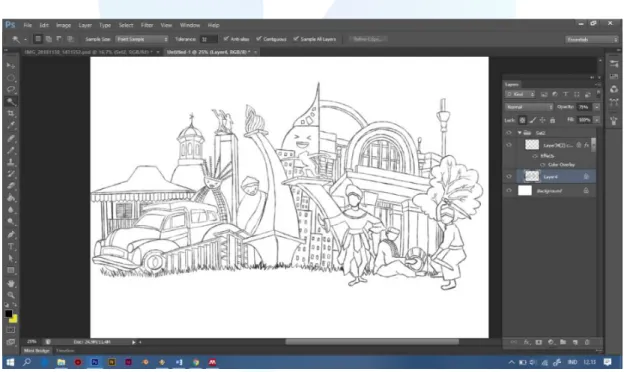Switch to Untitled-1 document tab
624x372 pixels.
pos(211,52)
